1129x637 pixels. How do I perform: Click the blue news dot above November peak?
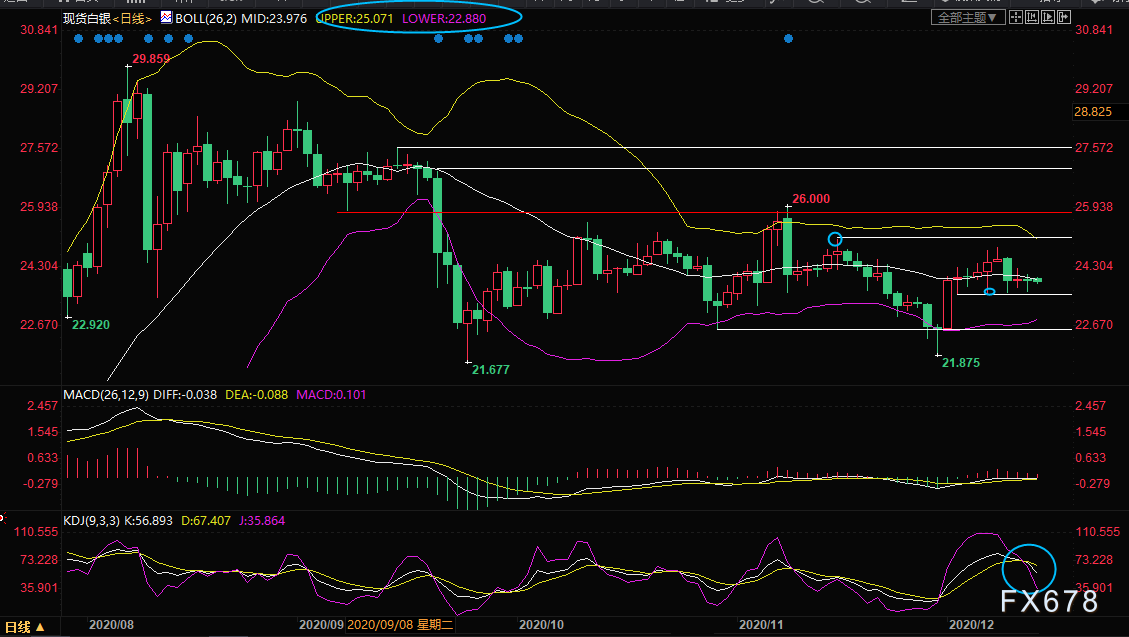click(x=788, y=38)
